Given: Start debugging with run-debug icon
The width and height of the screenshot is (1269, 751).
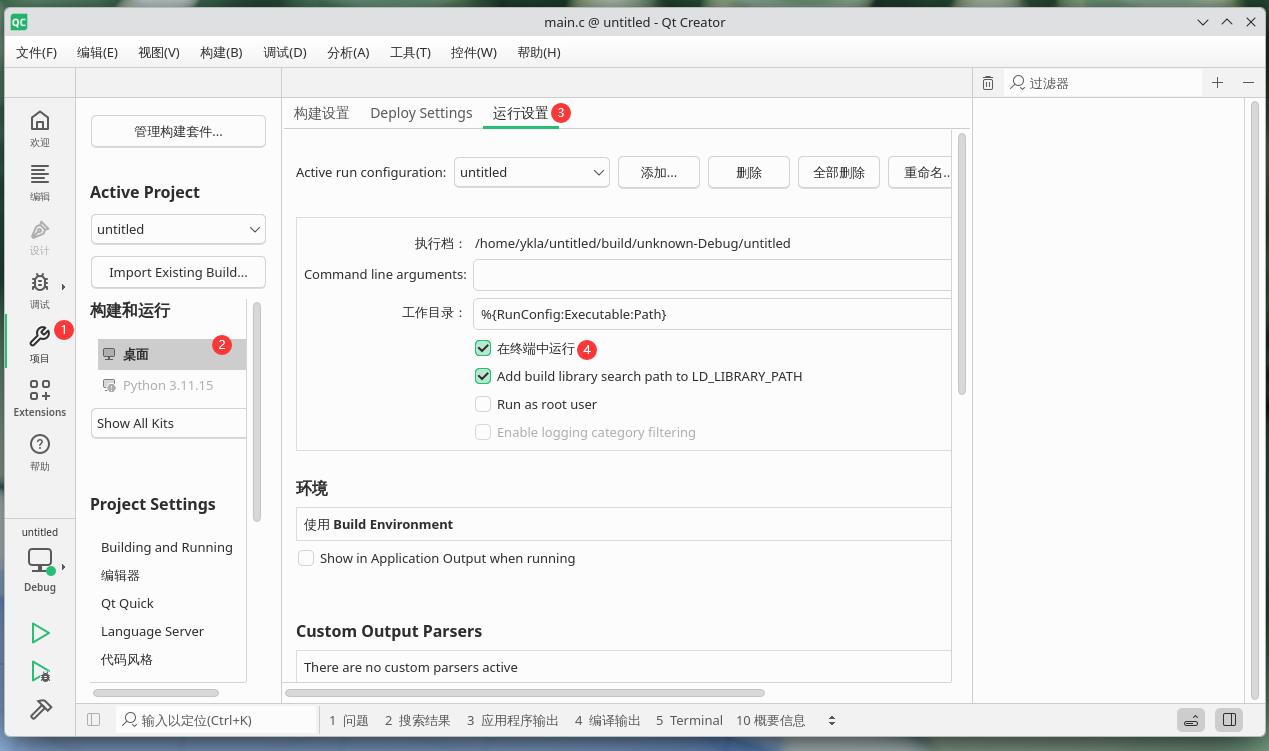Looking at the screenshot, I should click(40, 671).
